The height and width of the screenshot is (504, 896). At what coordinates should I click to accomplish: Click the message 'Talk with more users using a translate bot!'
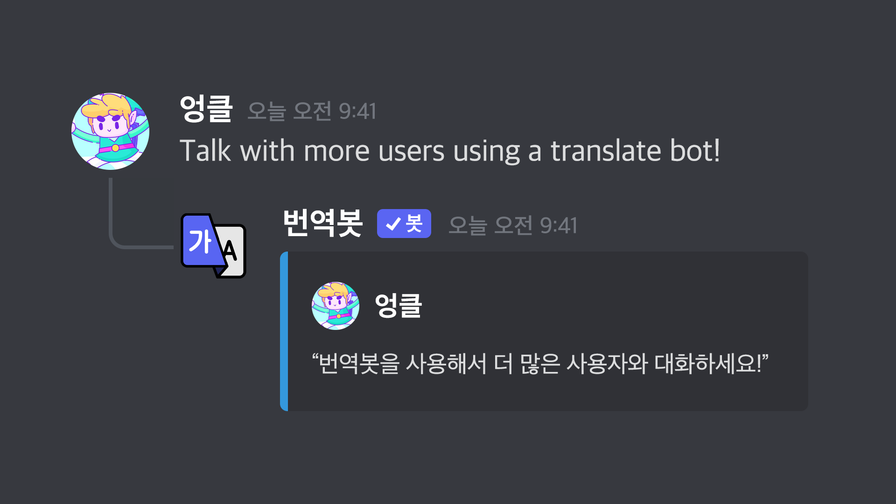450,151
